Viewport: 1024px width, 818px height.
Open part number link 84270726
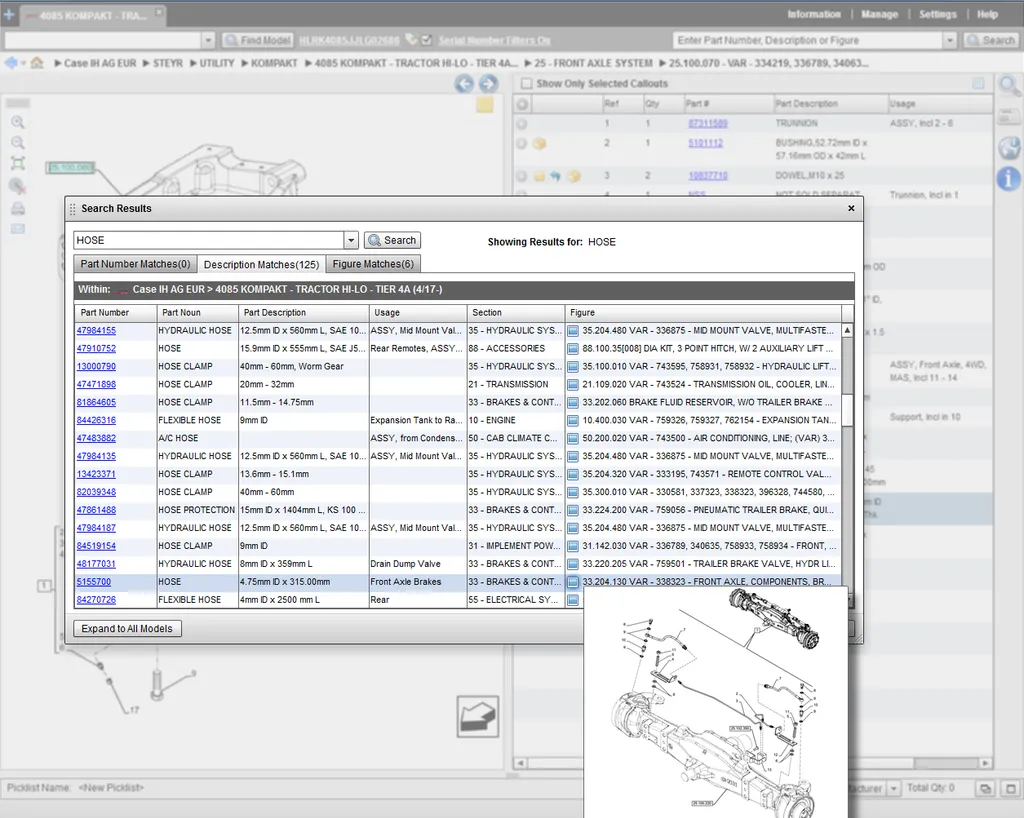tap(96, 600)
